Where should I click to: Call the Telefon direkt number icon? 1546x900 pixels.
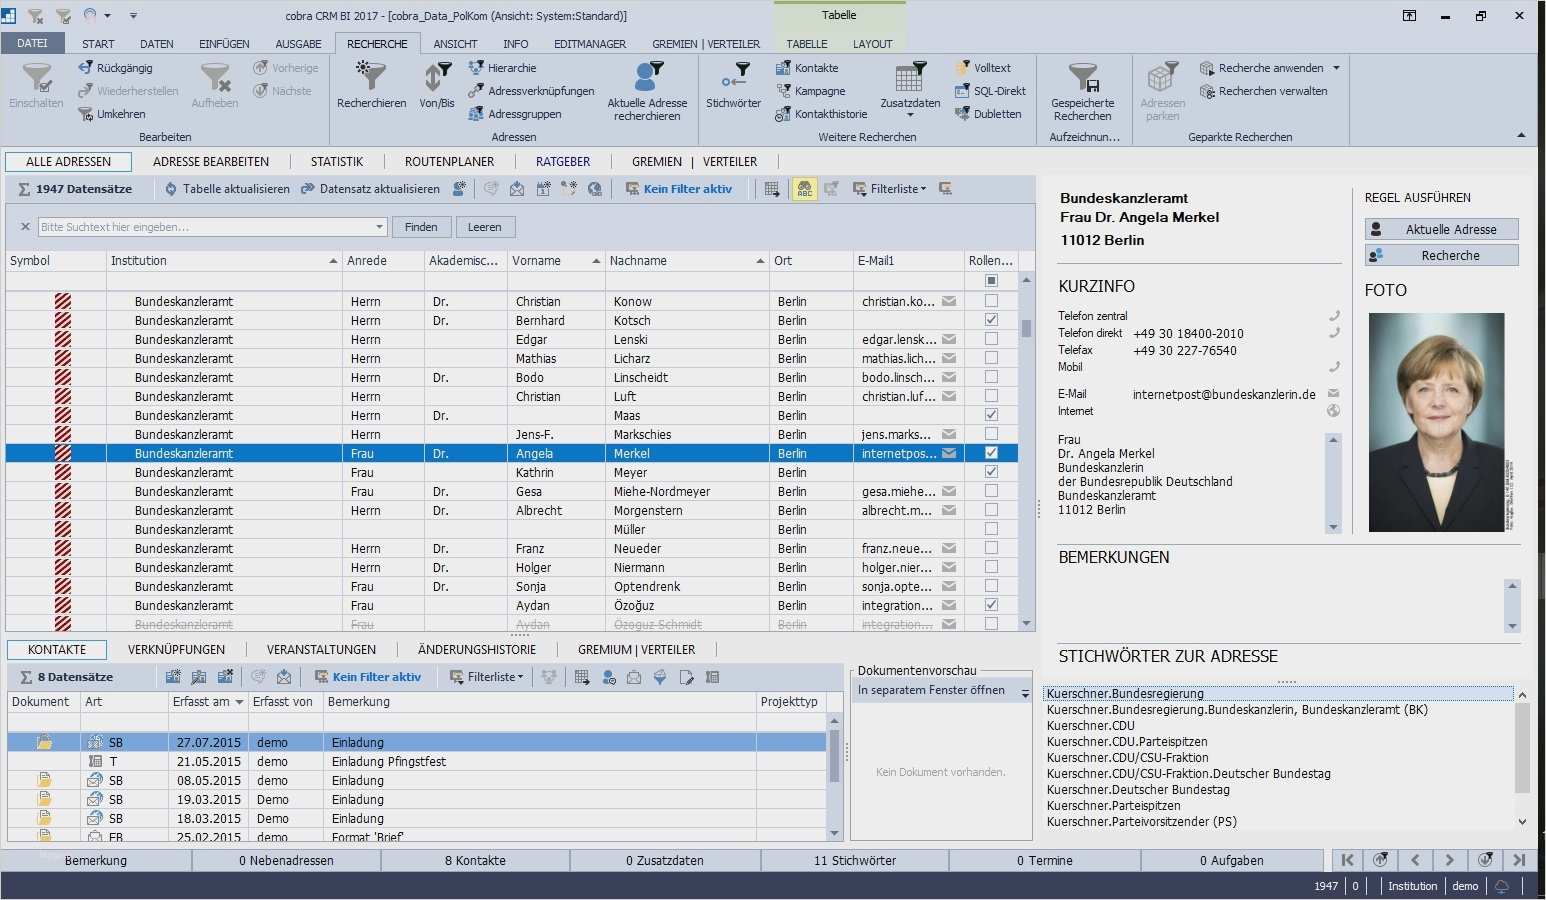pyautogui.click(x=1334, y=333)
